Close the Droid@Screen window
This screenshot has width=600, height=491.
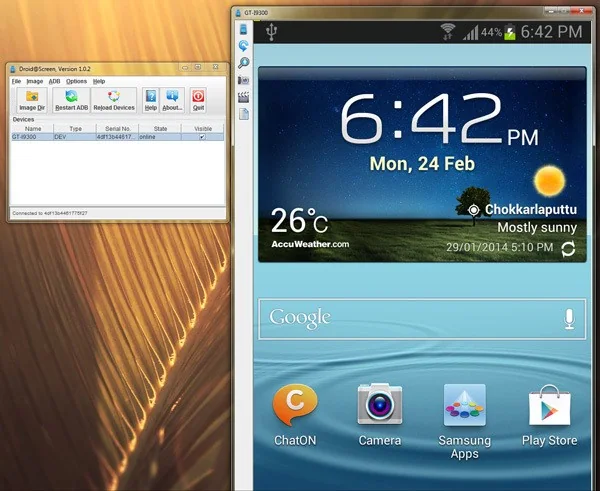(x=215, y=67)
